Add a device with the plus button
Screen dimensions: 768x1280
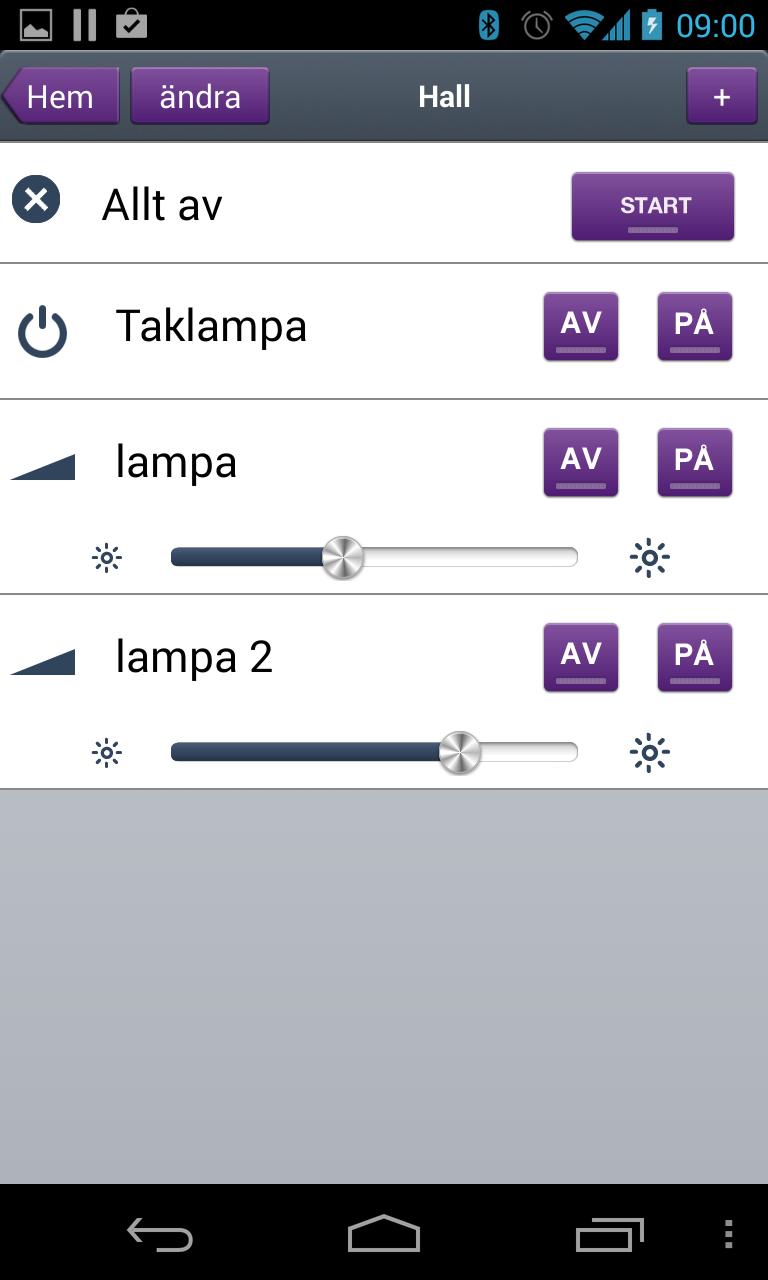pyautogui.click(x=721, y=97)
